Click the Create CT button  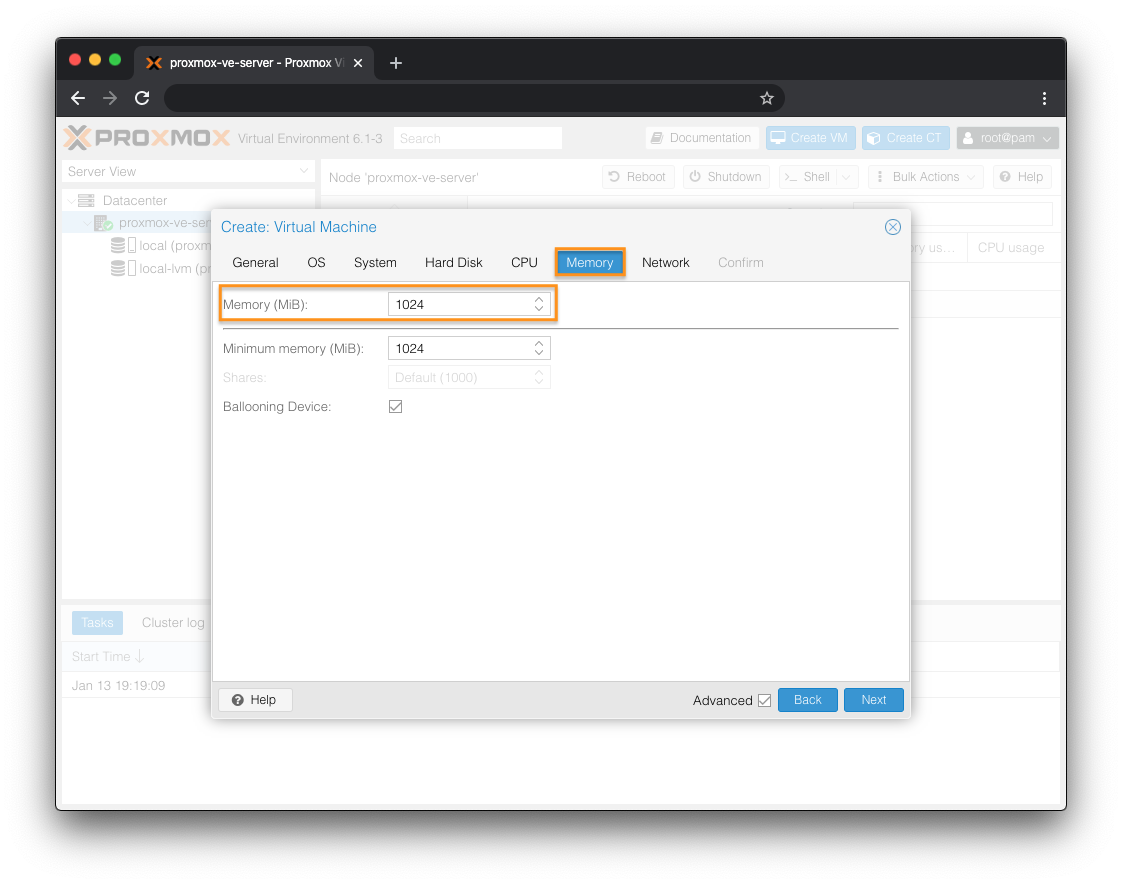click(x=906, y=138)
